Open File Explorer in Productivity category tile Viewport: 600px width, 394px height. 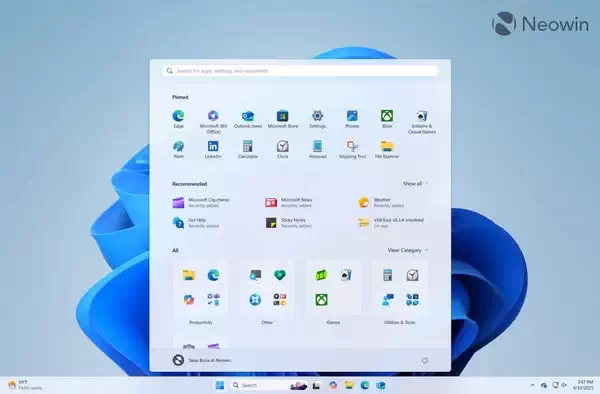(189, 275)
